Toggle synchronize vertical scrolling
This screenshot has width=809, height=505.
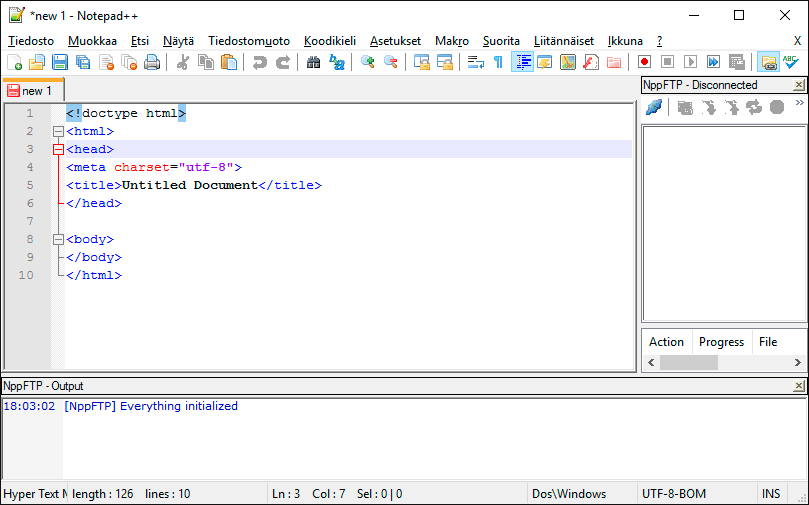click(x=422, y=62)
